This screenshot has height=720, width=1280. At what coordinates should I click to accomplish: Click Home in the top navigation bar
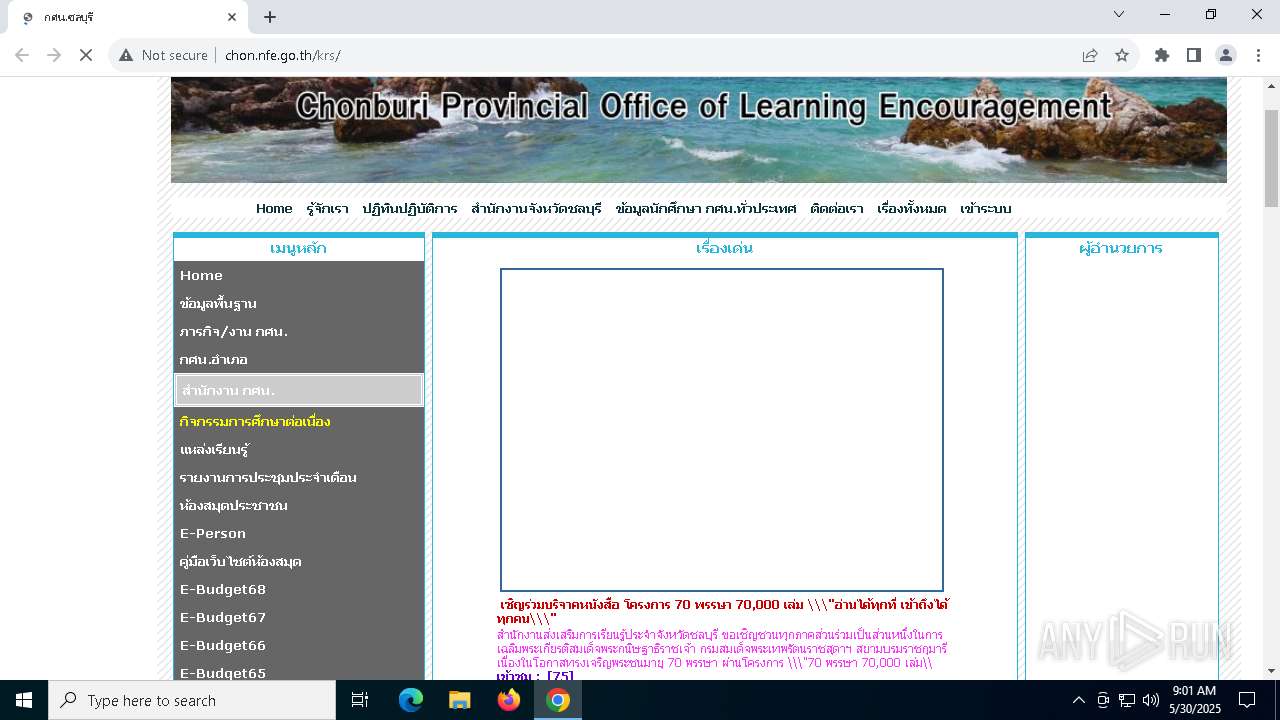pyautogui.click(x=274, y=209)
